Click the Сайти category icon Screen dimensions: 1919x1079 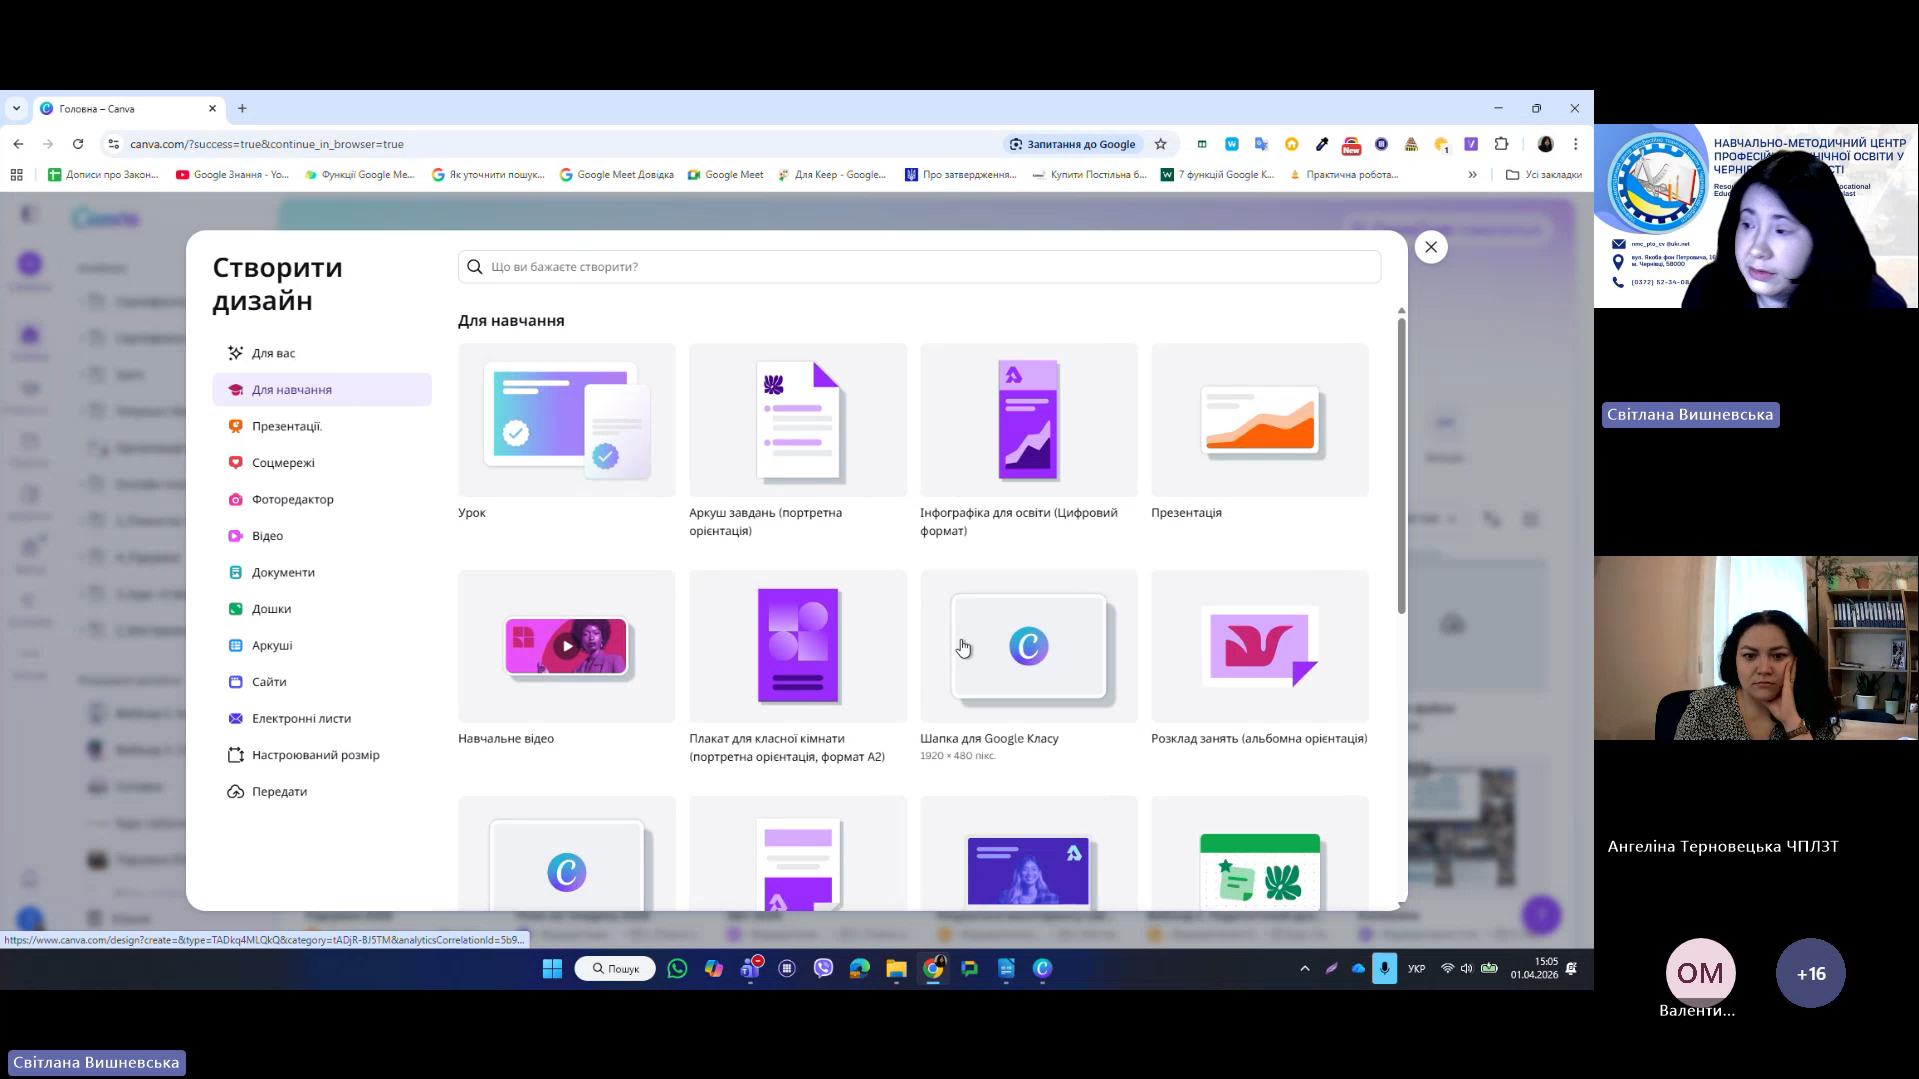235,682
